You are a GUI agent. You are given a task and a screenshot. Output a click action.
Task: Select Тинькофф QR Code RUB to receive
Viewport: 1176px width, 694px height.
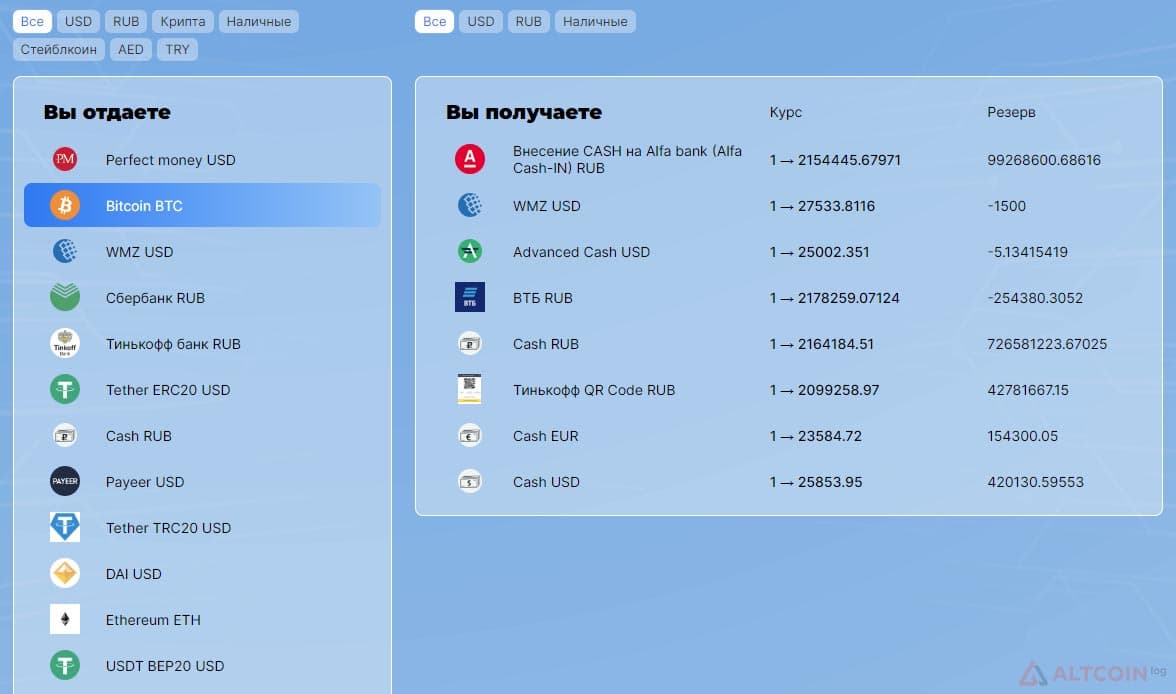[789, 389]
